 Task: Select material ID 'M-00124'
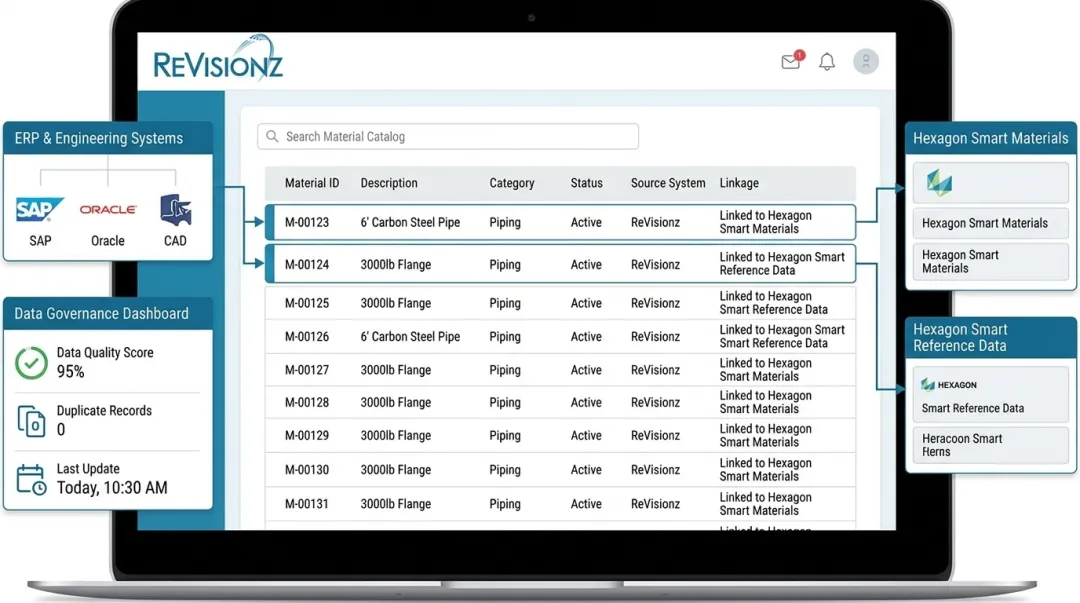click(307, 264)
